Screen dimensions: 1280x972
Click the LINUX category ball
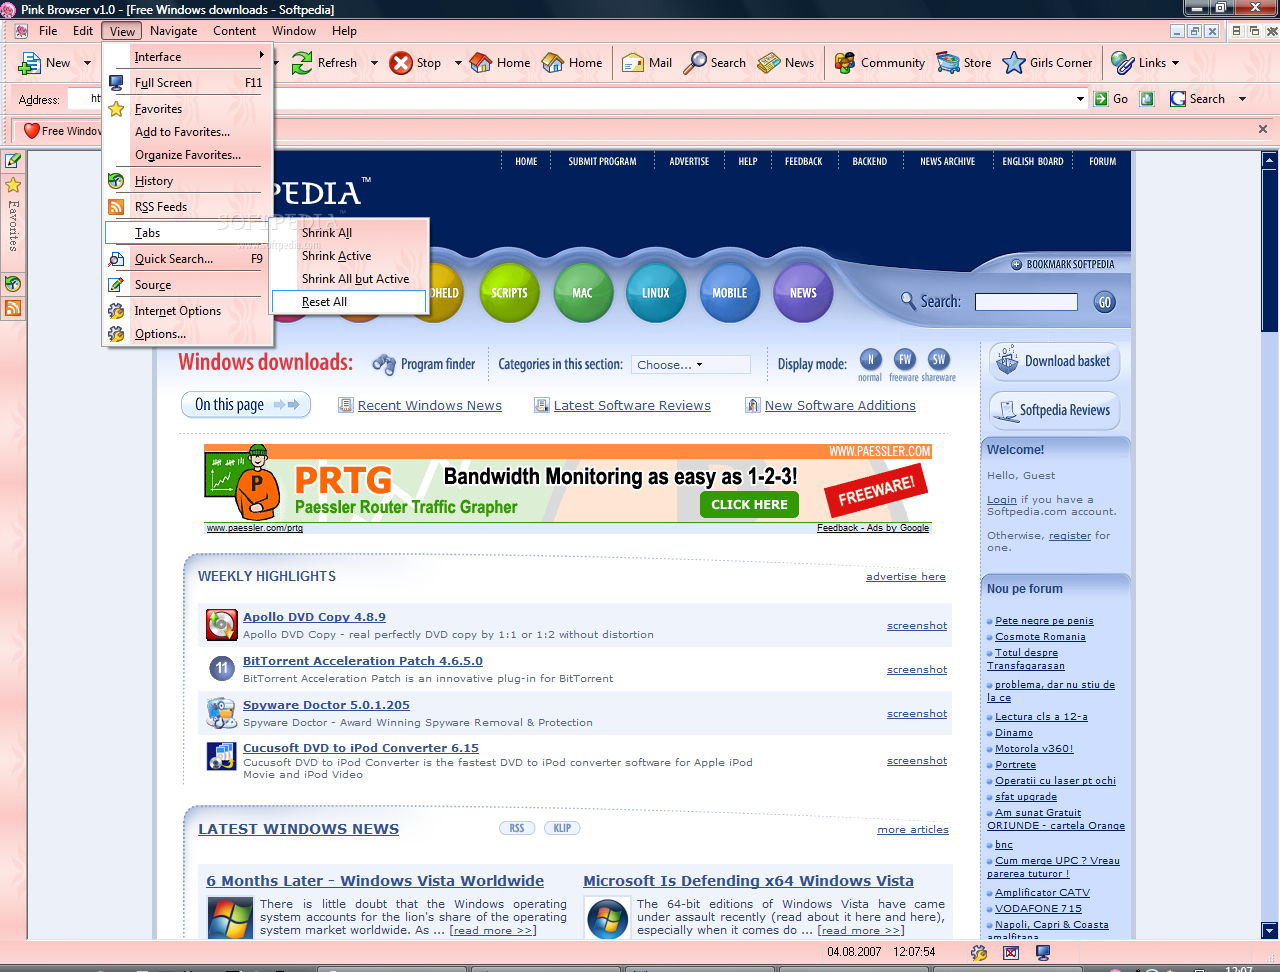tap(656, 292)
